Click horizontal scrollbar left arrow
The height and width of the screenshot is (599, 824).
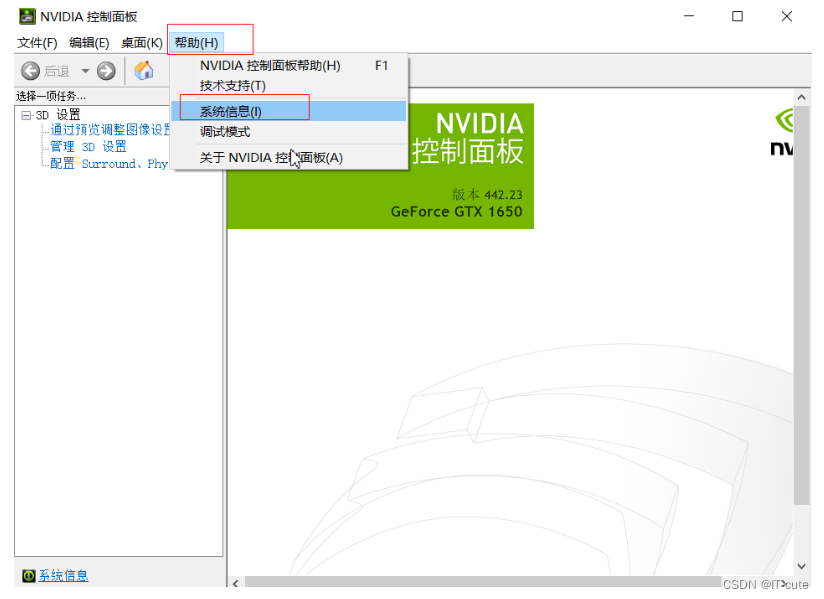click(235, 583)
